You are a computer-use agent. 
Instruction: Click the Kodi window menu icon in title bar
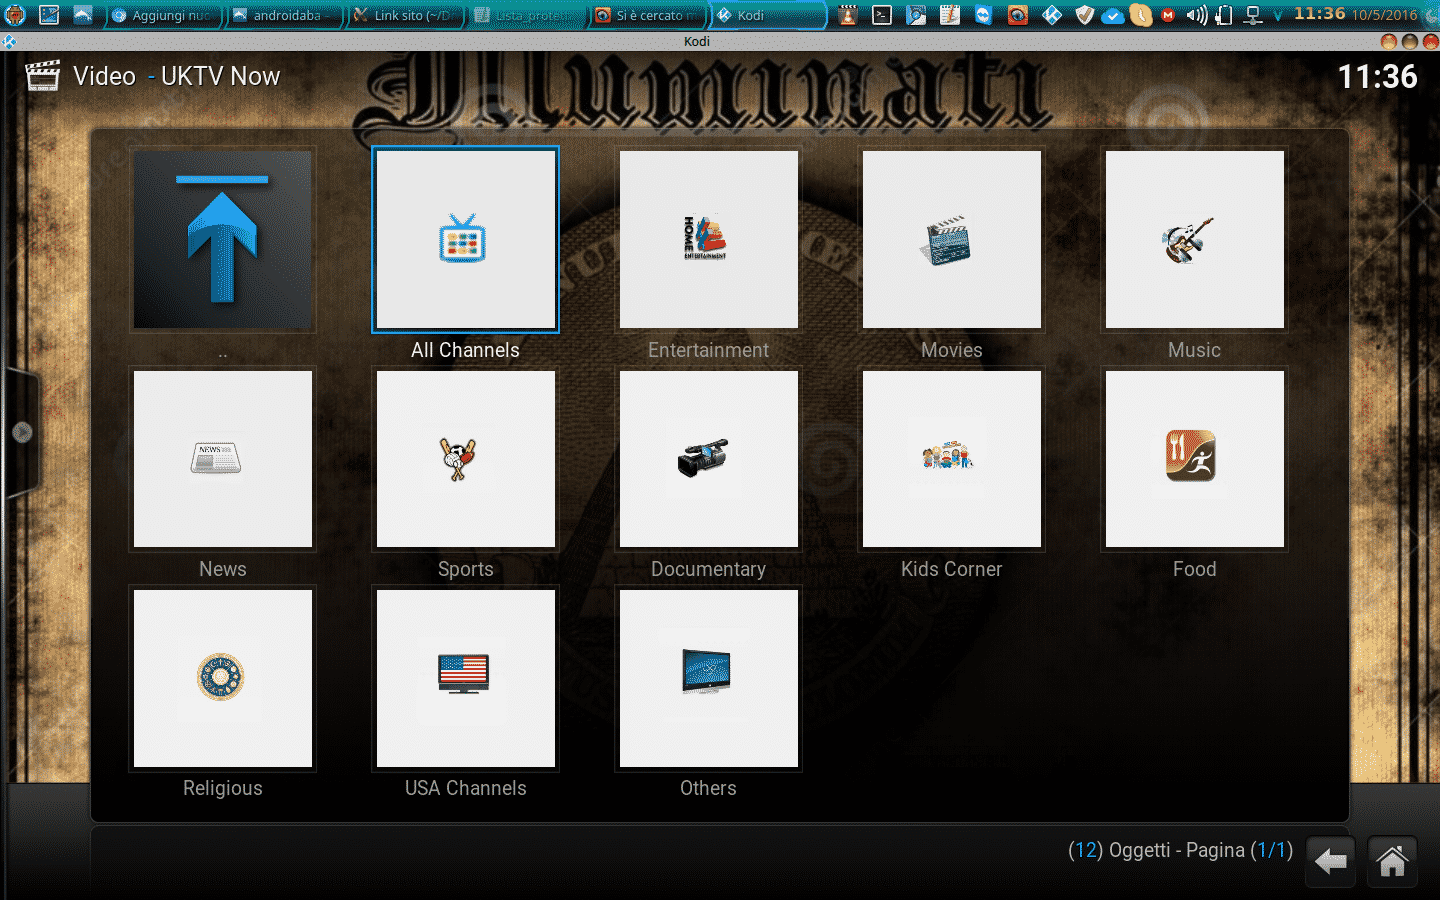pos(9,41)
